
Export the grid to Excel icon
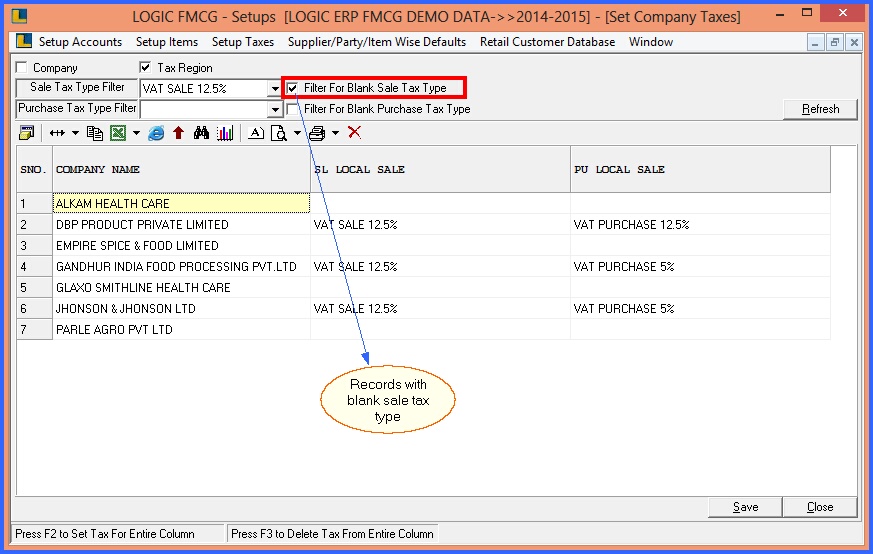[x=118, y=133]
